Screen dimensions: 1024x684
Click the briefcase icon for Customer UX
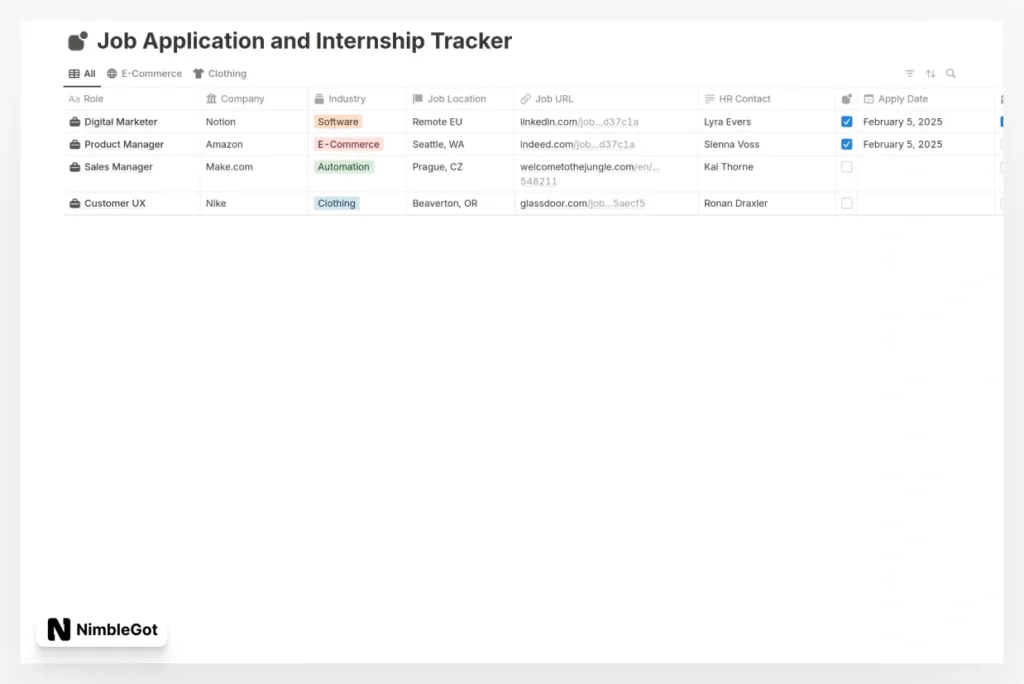pos(75,204)
